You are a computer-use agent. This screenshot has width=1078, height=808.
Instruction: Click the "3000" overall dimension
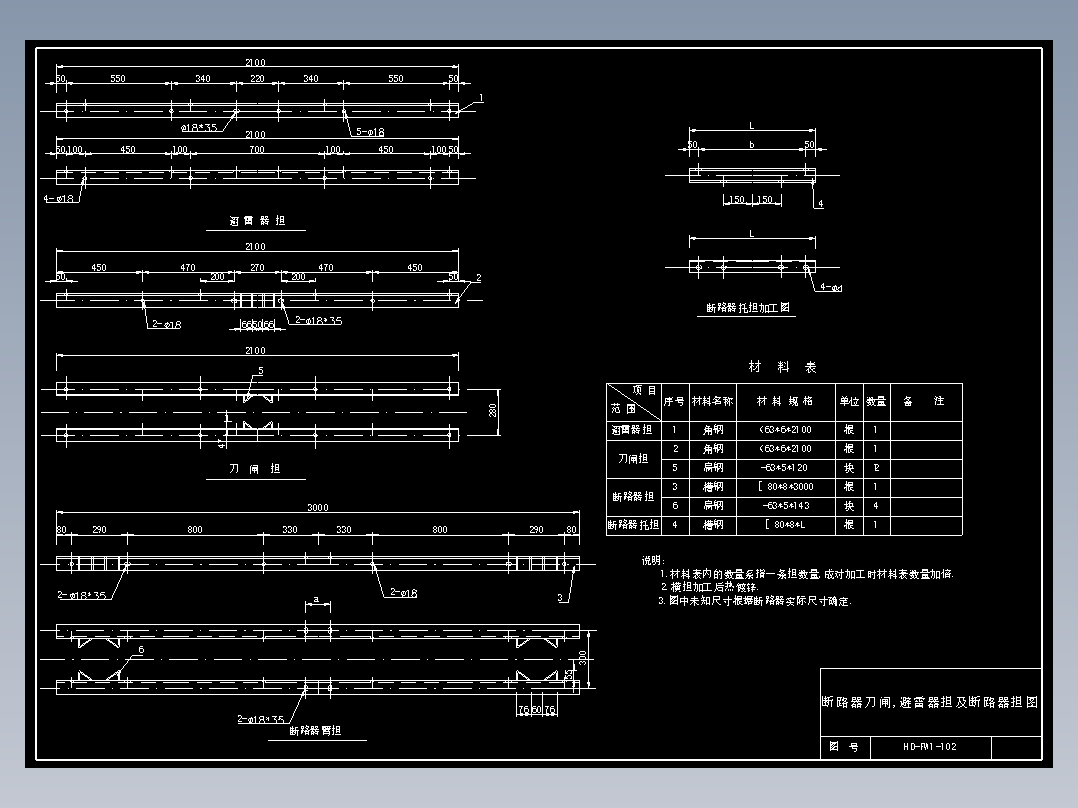pyautogui.click(x=318, y=507)
